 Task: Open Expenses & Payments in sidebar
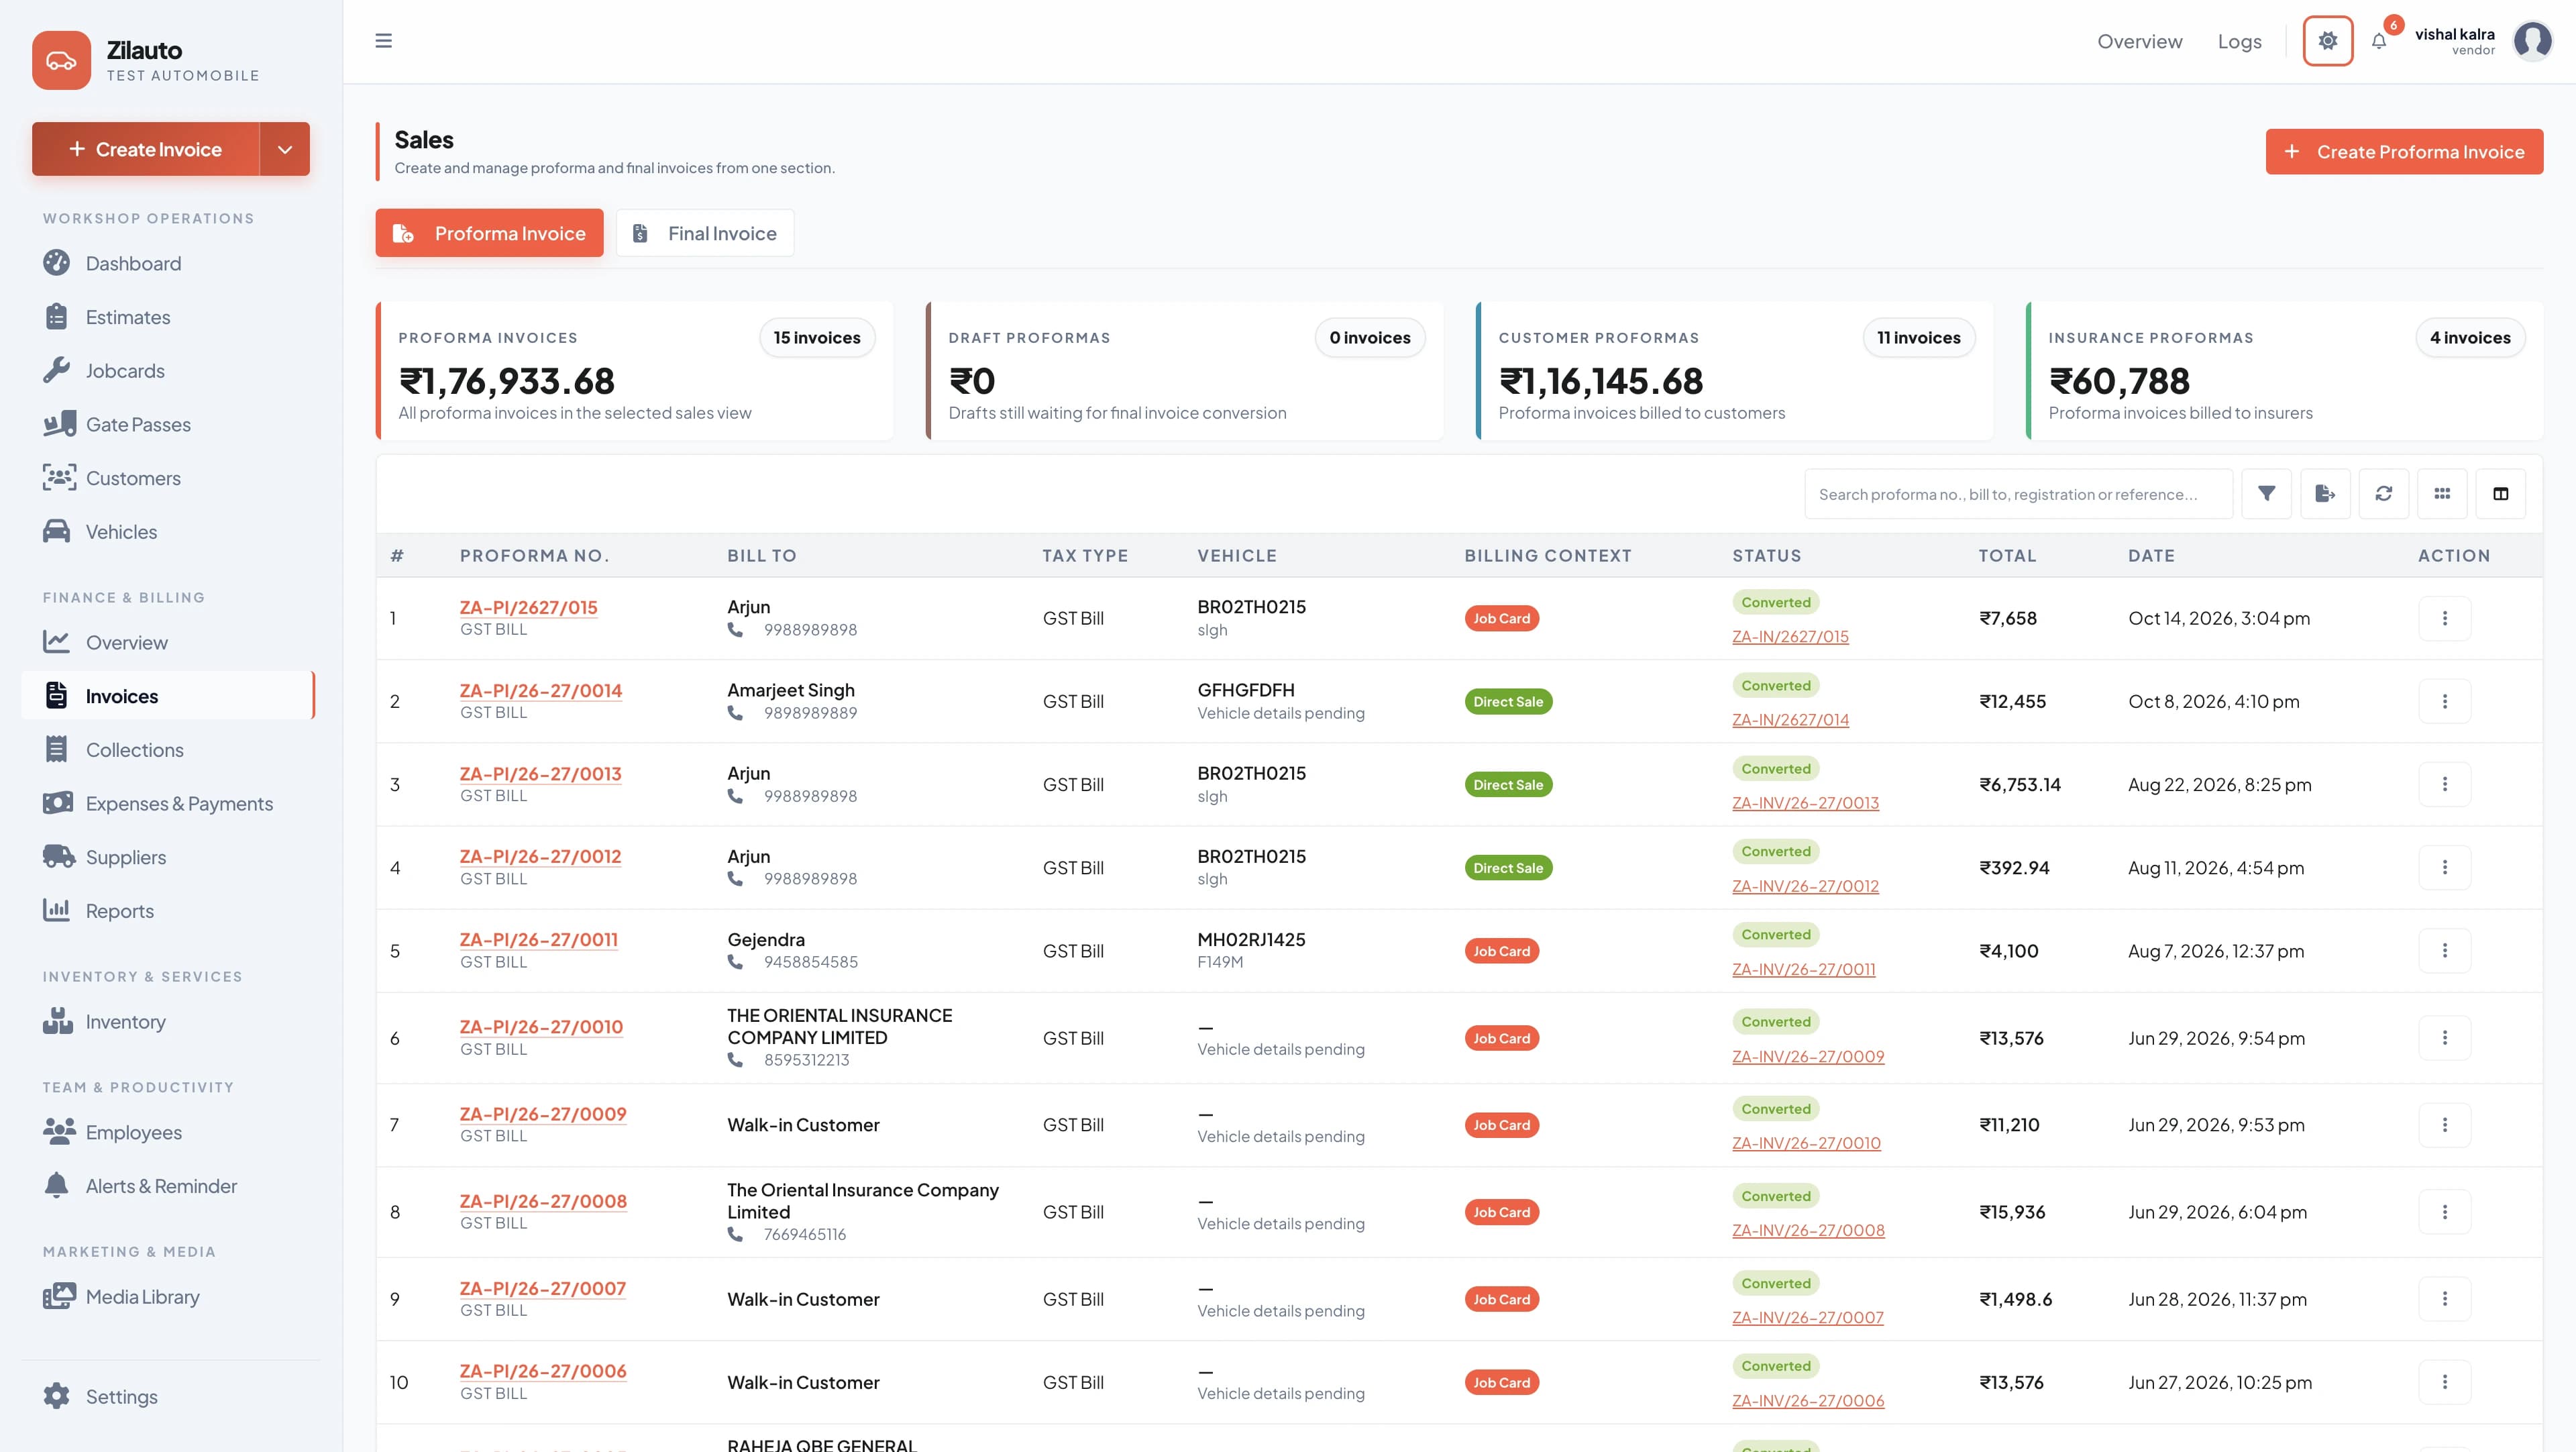(179, 804)
